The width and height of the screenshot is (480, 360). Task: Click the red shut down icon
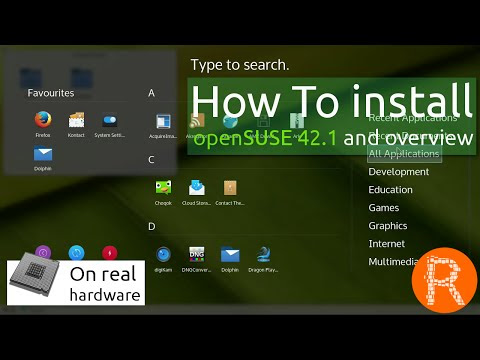coord(110,252)
